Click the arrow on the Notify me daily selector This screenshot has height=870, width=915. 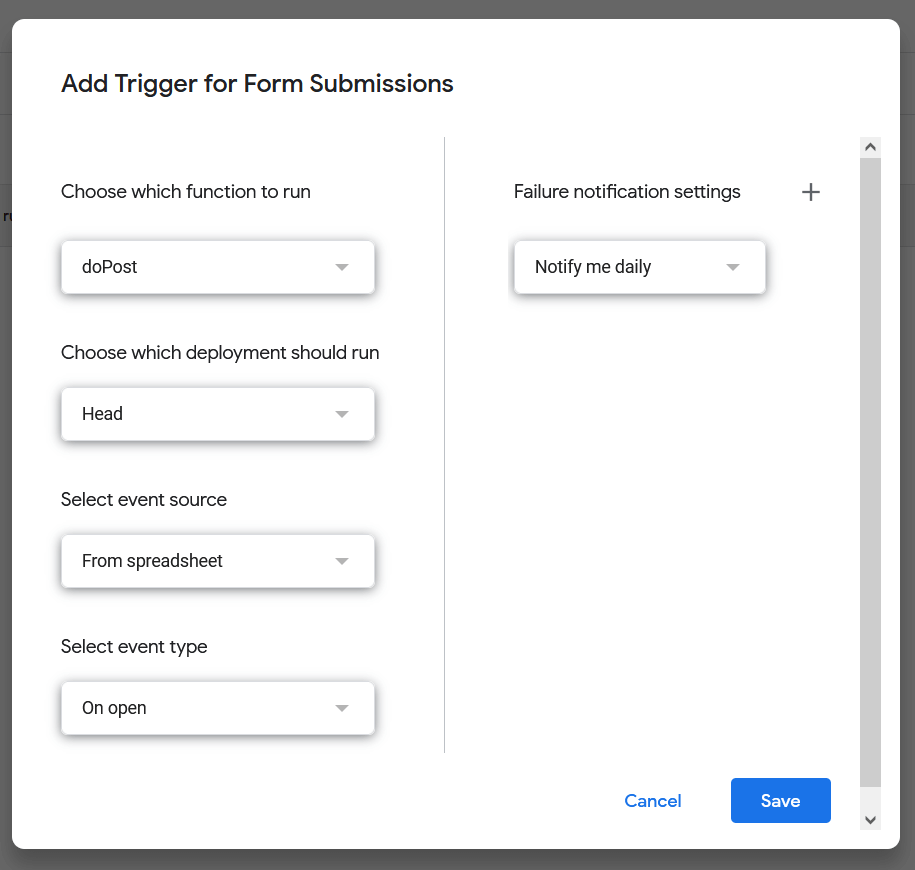tap(735, 267)
